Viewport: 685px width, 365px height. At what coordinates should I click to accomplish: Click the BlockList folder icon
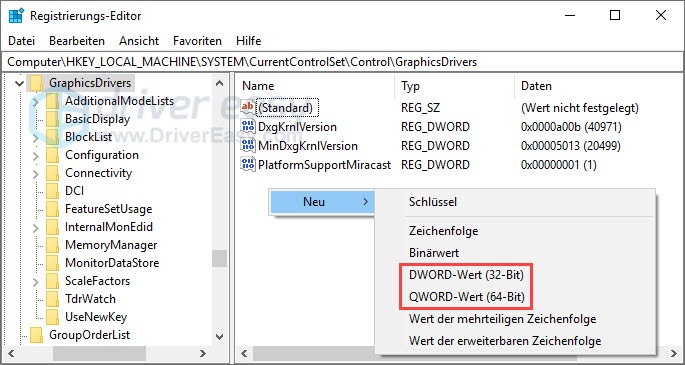(x=52, y=137)
